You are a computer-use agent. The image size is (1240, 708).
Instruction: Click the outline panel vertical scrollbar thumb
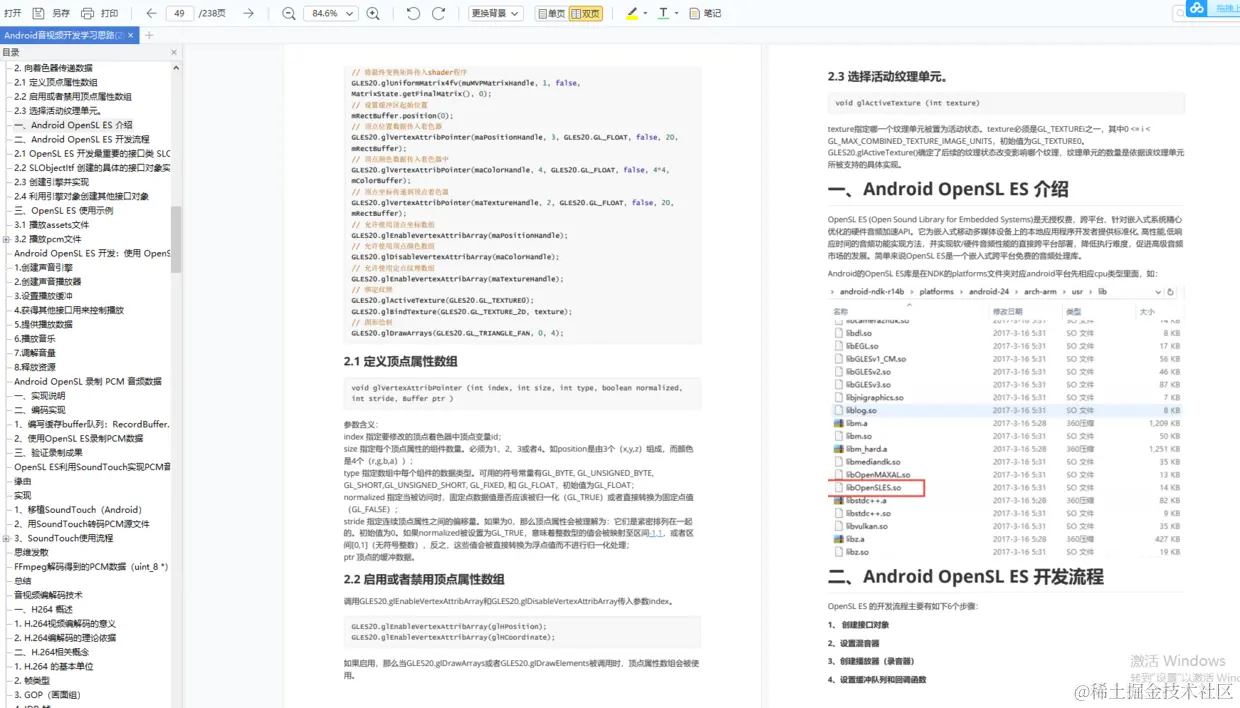click(x=176, y=240)
